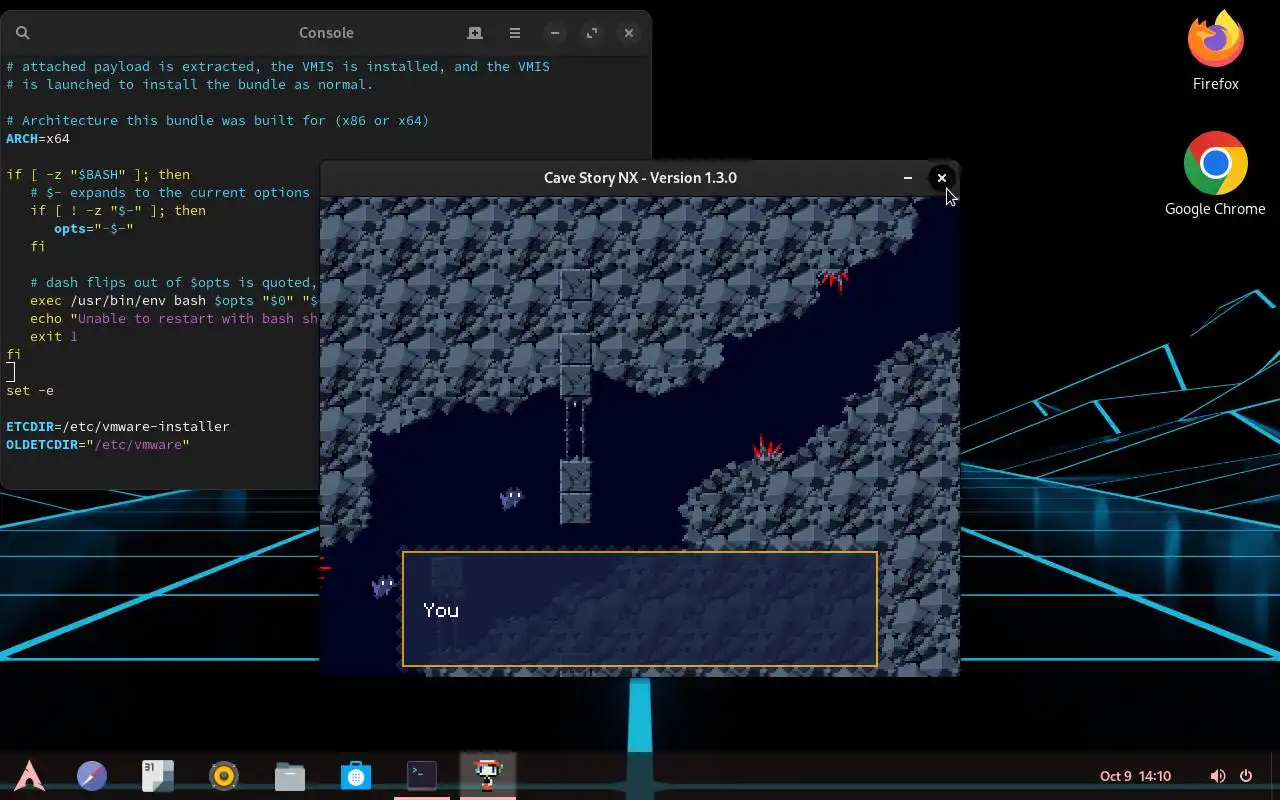The image size is (1280, 800).
Task: Click the 'You' dialogue box in game
Action: pyautogui.click(x=640, y=609)
